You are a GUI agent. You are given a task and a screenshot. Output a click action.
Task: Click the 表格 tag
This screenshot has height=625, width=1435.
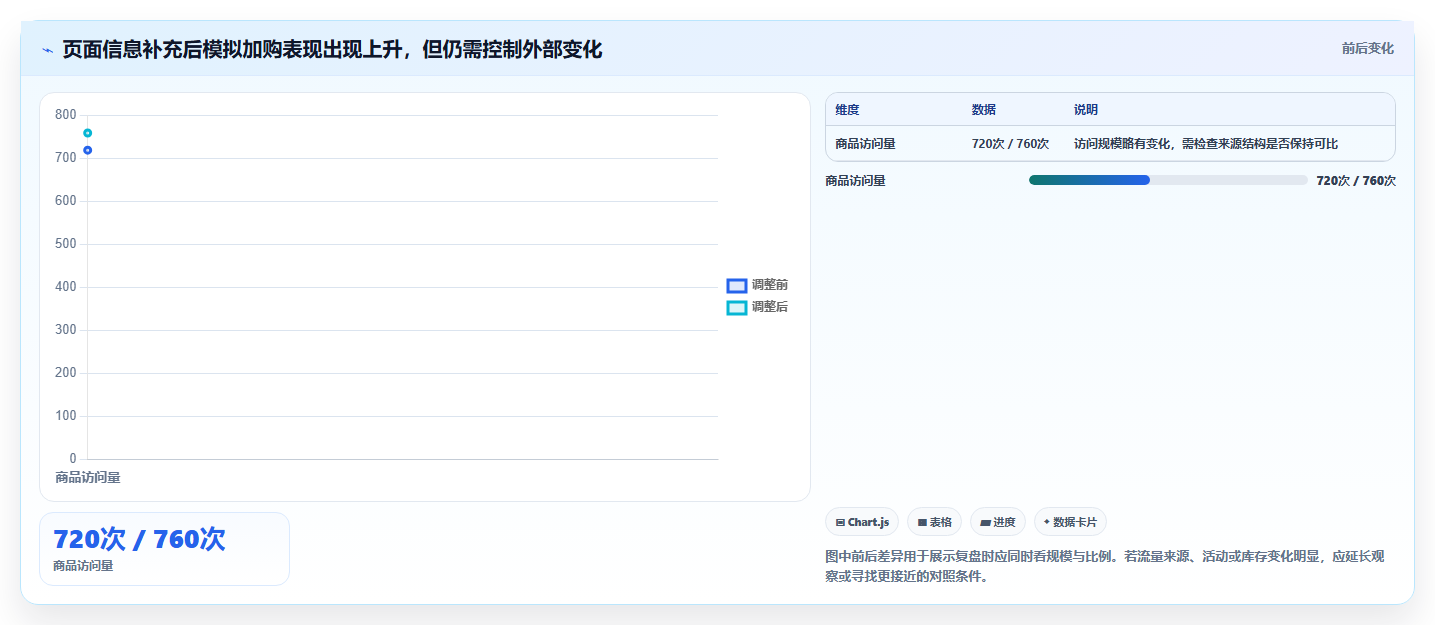[x=934, y=522]
